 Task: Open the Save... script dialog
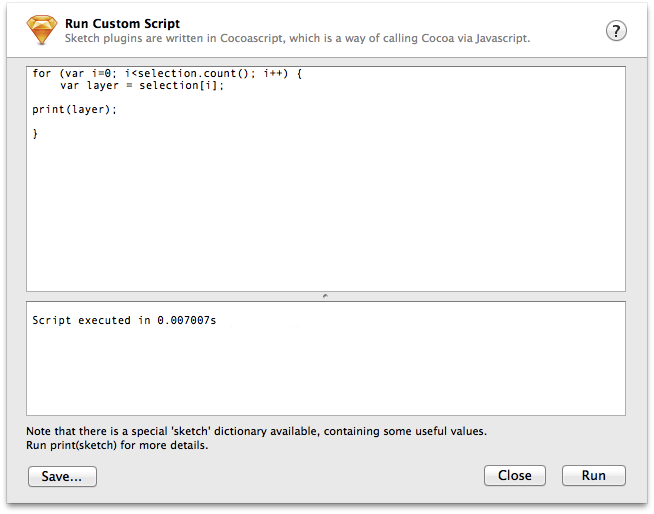point(62,477)
